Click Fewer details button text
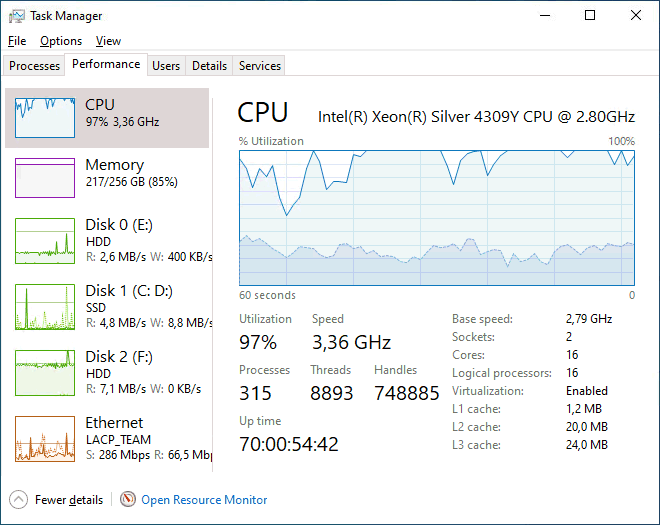The height and width of the screenshot is (525, 660). click(x=68, y=499)
